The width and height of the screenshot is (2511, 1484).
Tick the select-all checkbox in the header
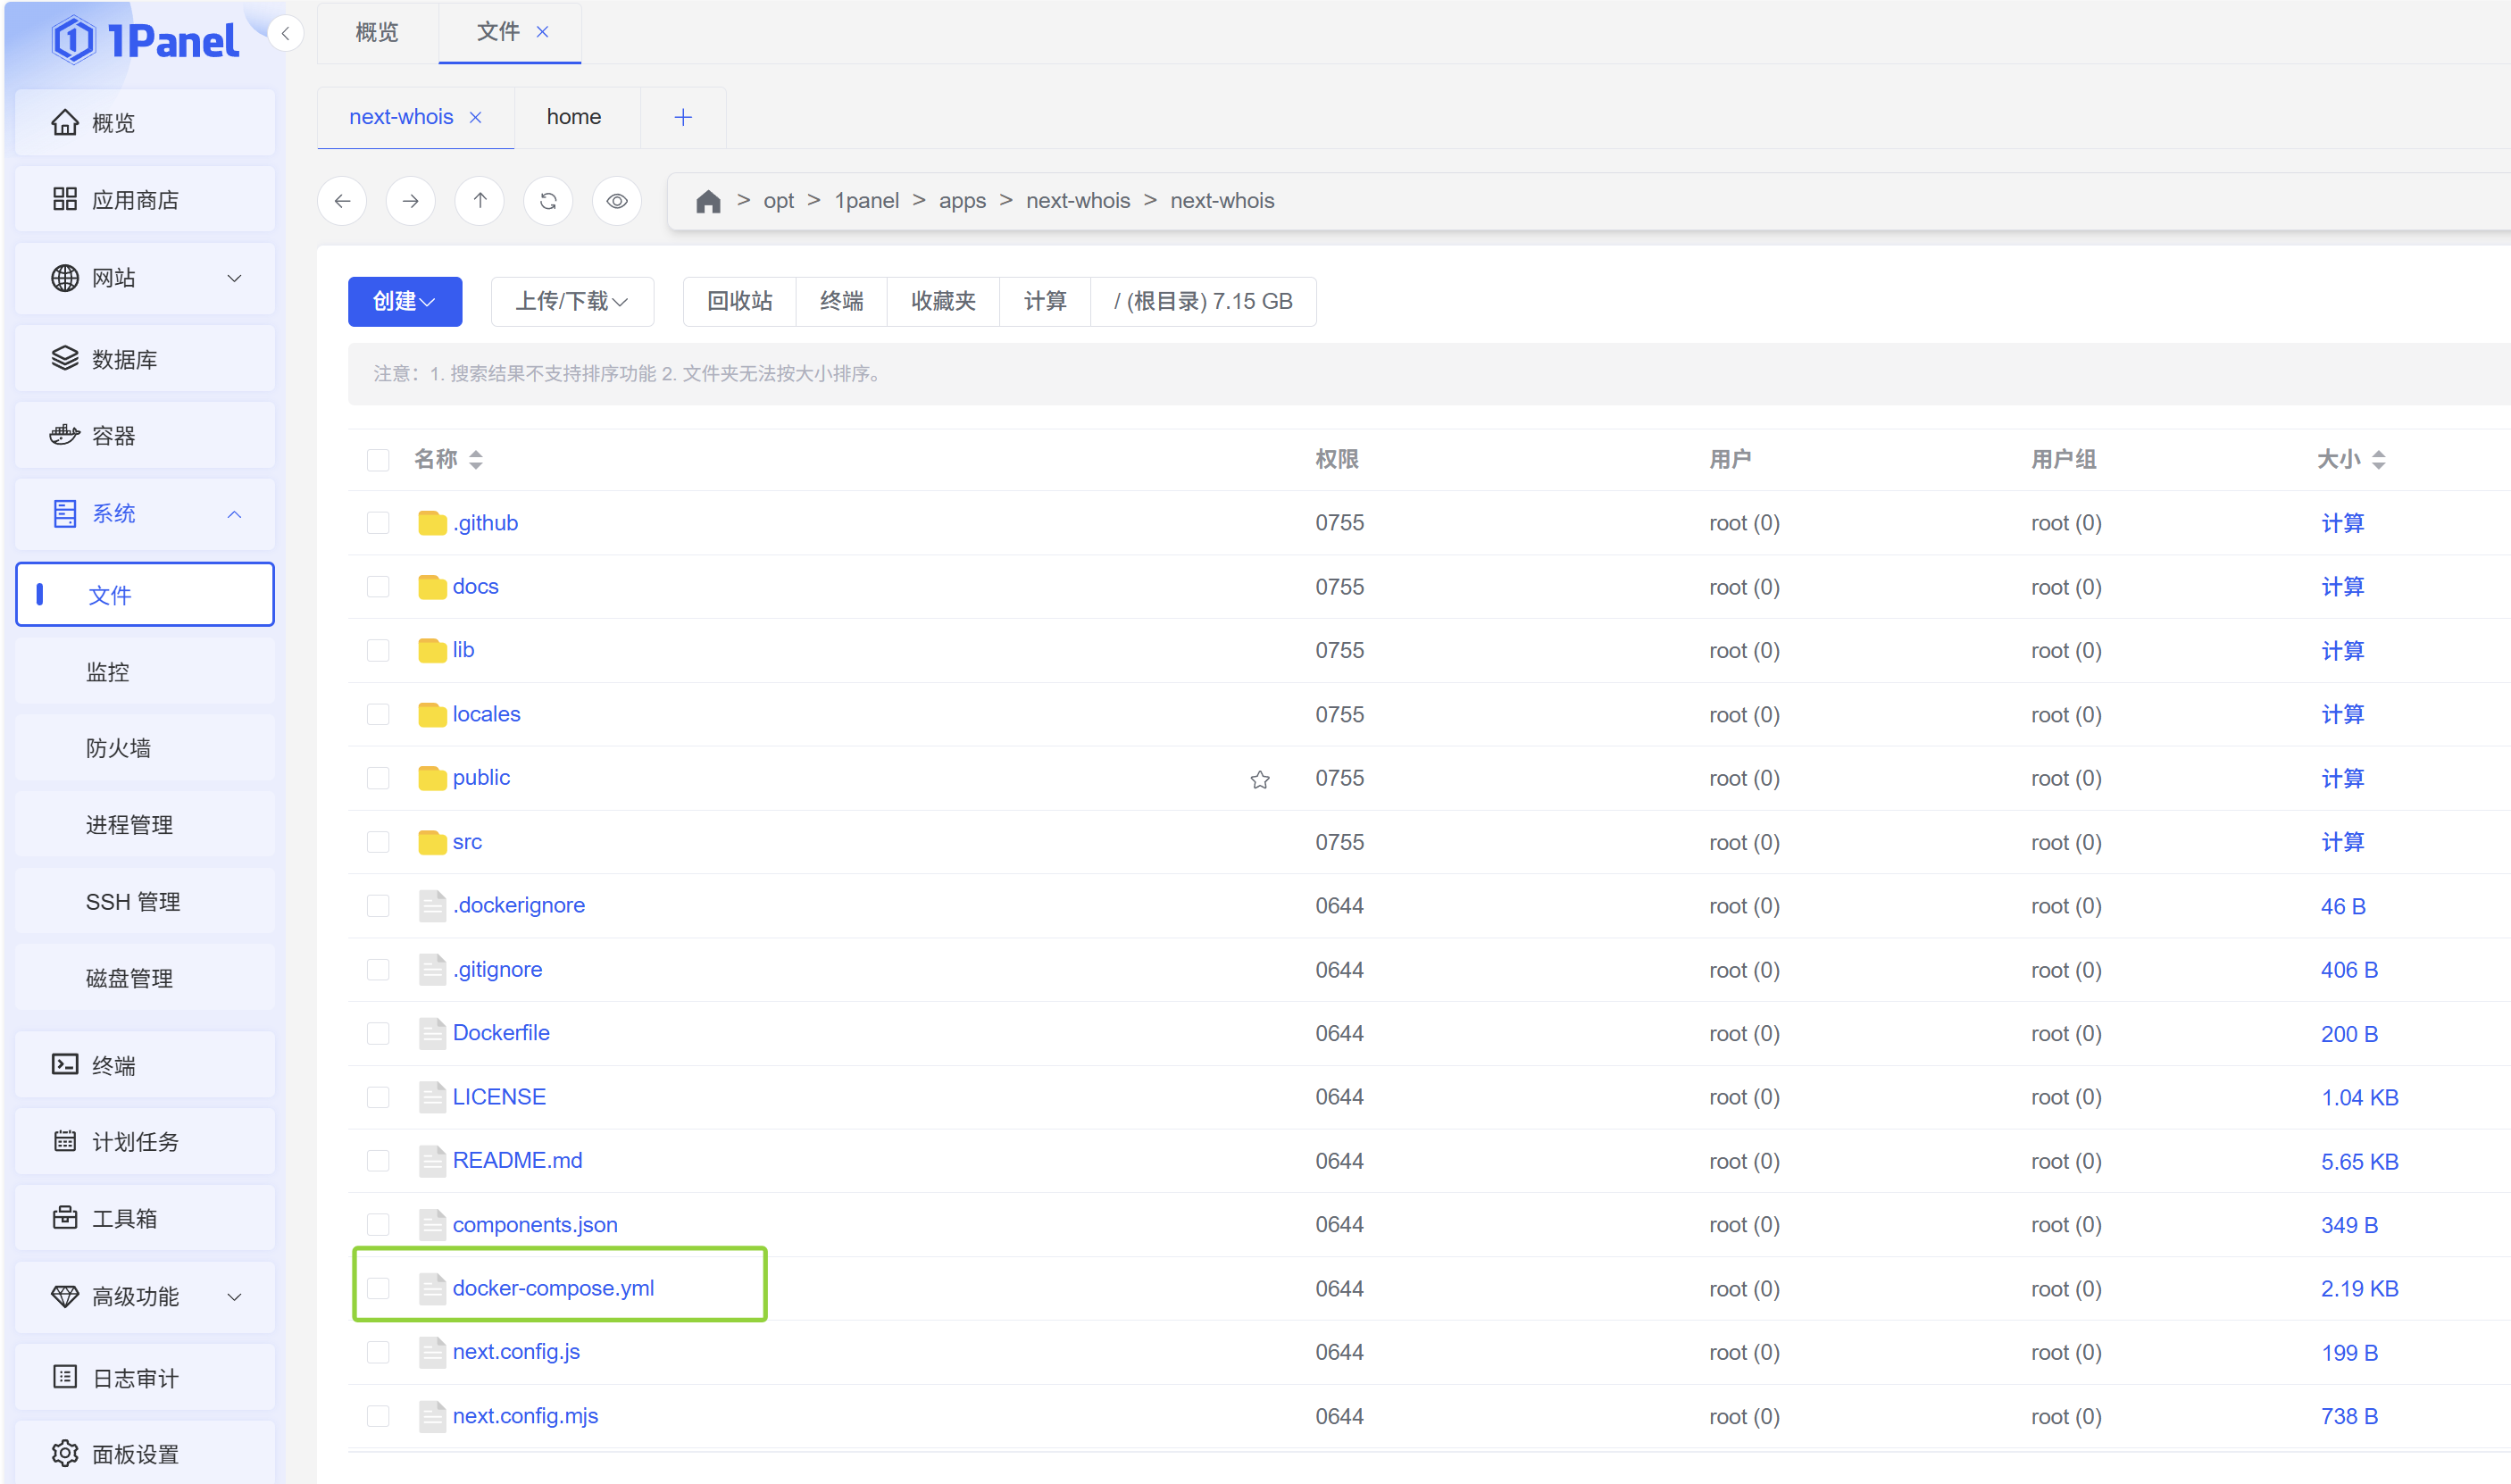378,460
